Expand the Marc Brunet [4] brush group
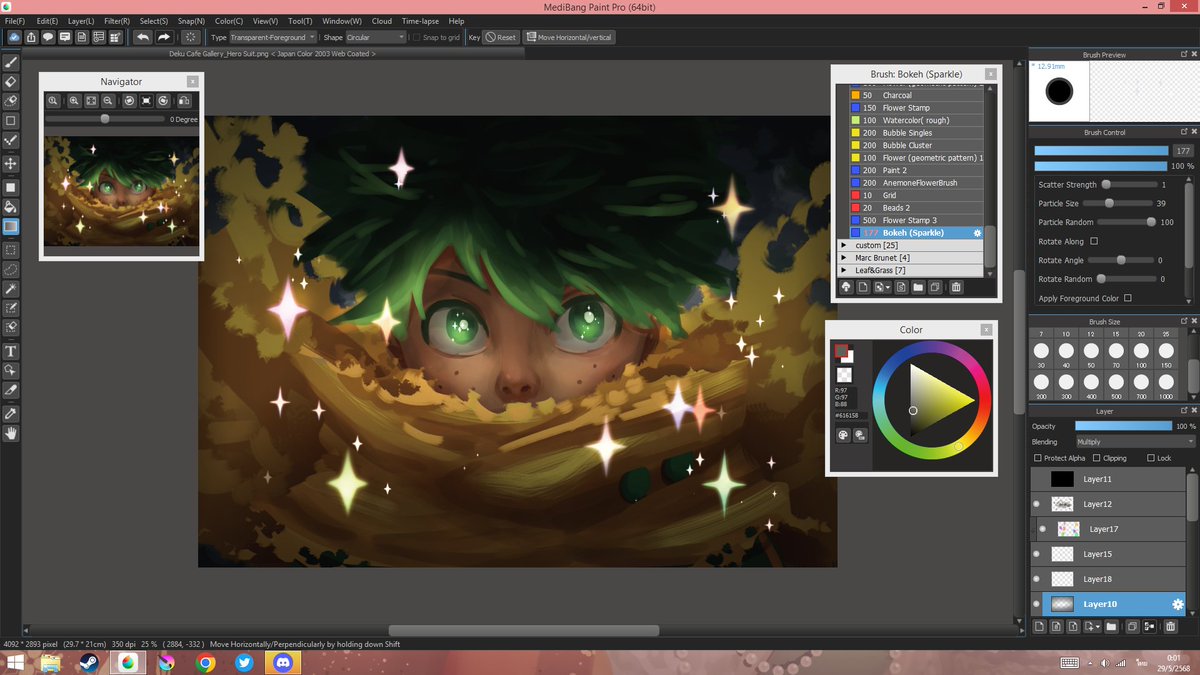Viewport: 1200px width, 675px height. click(844, 258)
